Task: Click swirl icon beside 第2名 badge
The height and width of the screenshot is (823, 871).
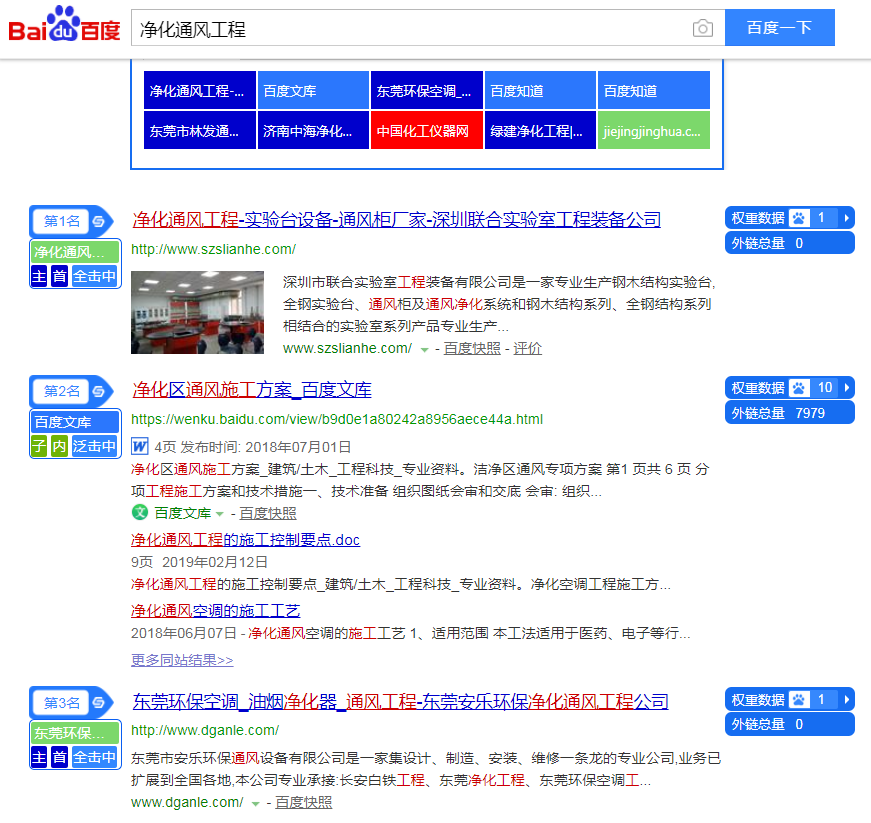Action: [x=99, y=392]
